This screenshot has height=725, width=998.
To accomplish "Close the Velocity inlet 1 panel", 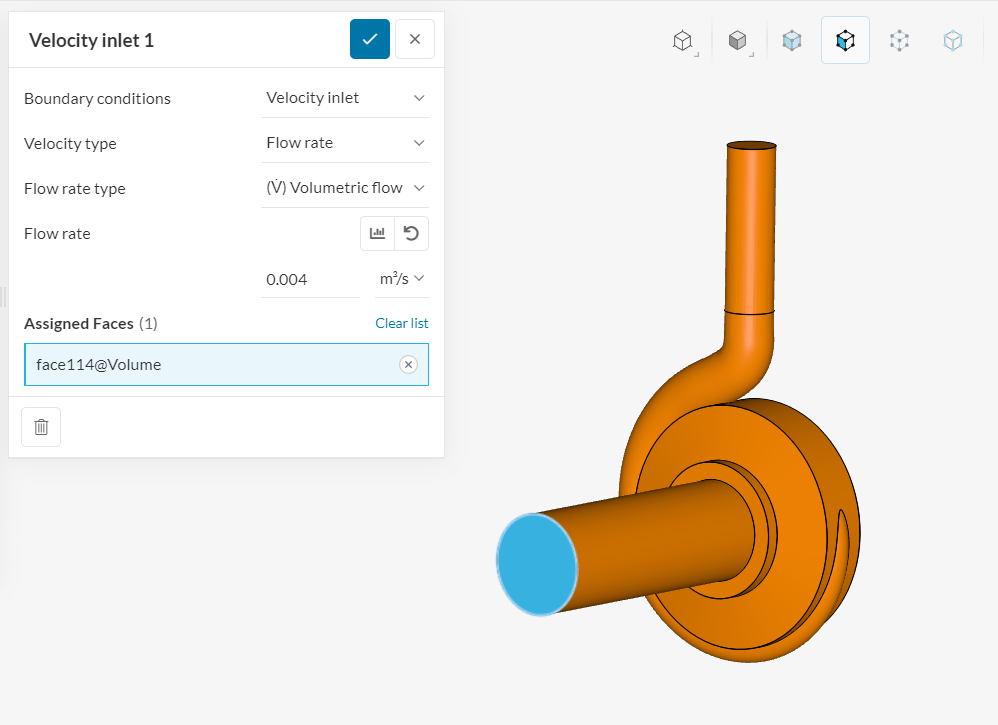I will point(415,39).
